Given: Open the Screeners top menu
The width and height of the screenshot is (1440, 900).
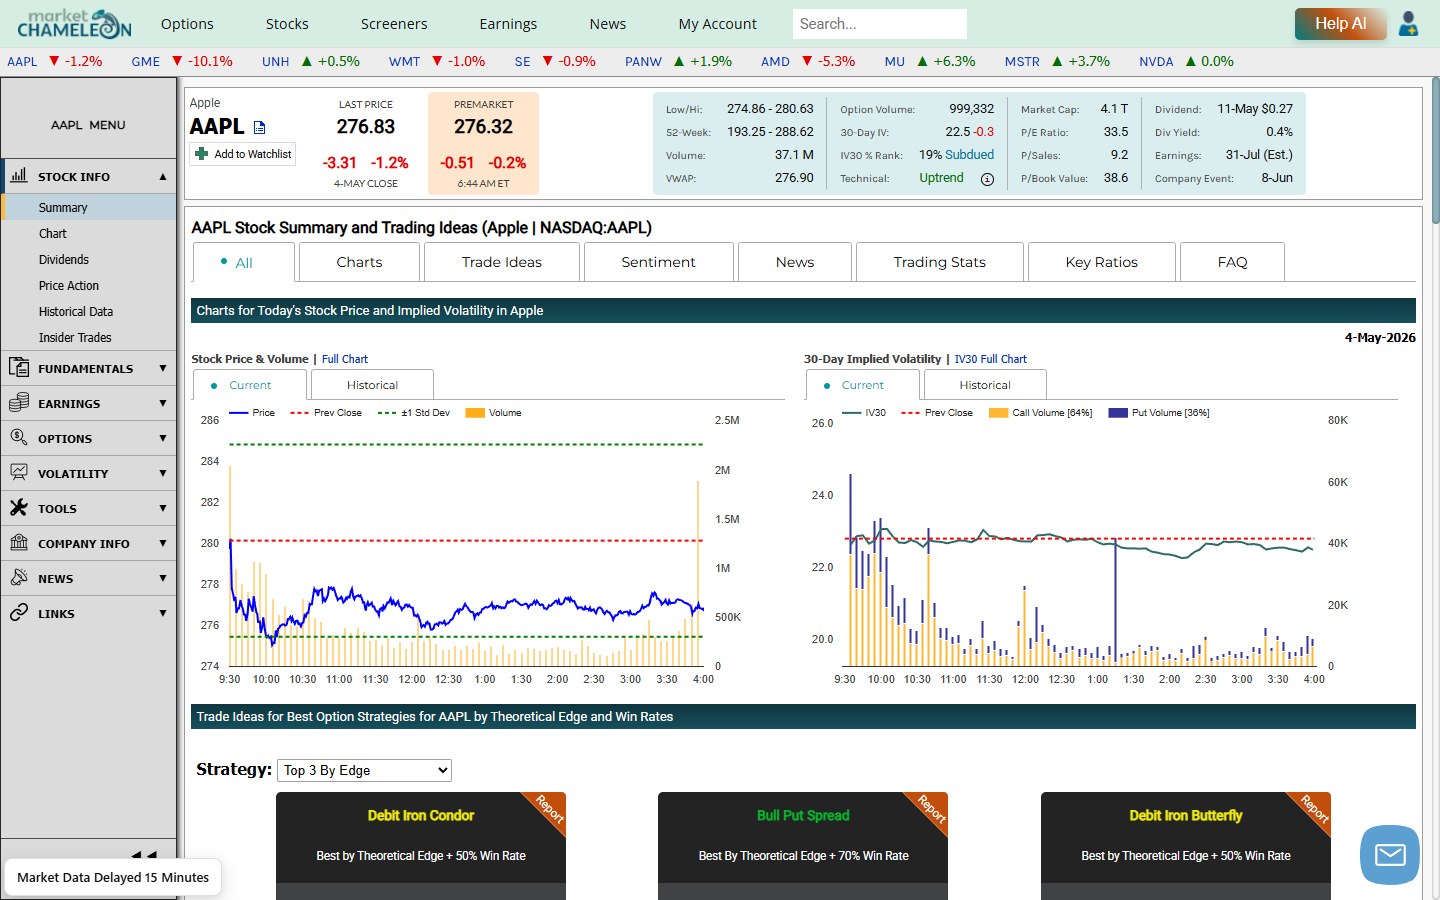Looking at the screenshot, I should [394, 24].
